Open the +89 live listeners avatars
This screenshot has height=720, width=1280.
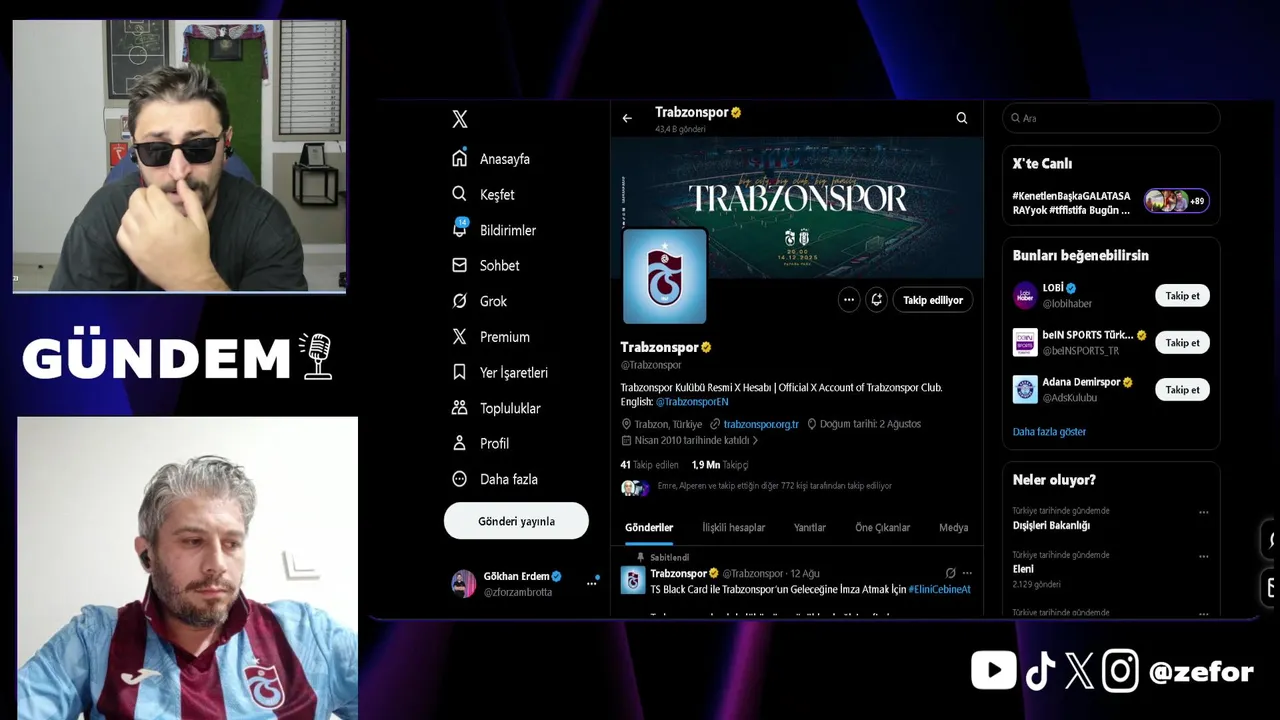tap(1176, 201)
